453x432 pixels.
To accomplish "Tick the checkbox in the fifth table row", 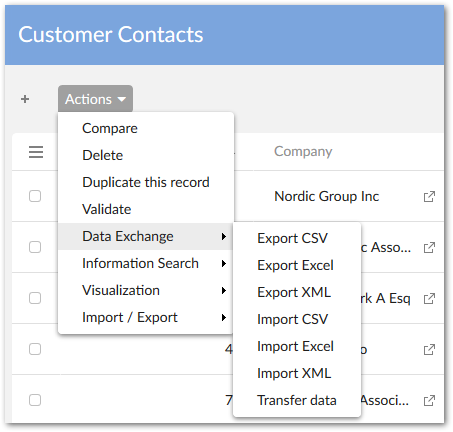I will coord(35,400).
